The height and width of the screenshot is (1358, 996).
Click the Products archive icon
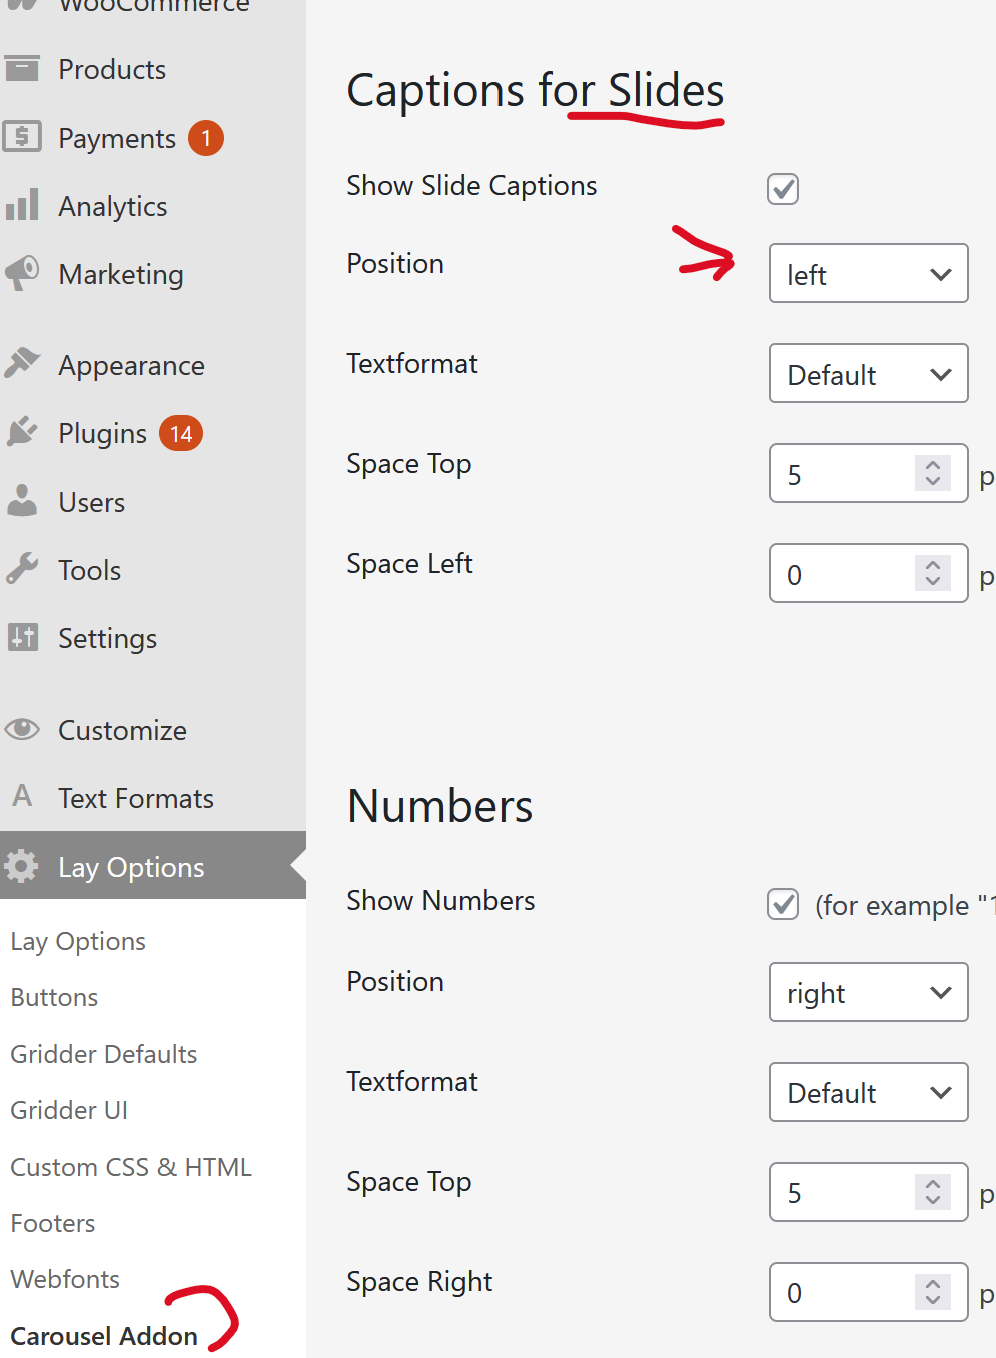coord(22,68)
